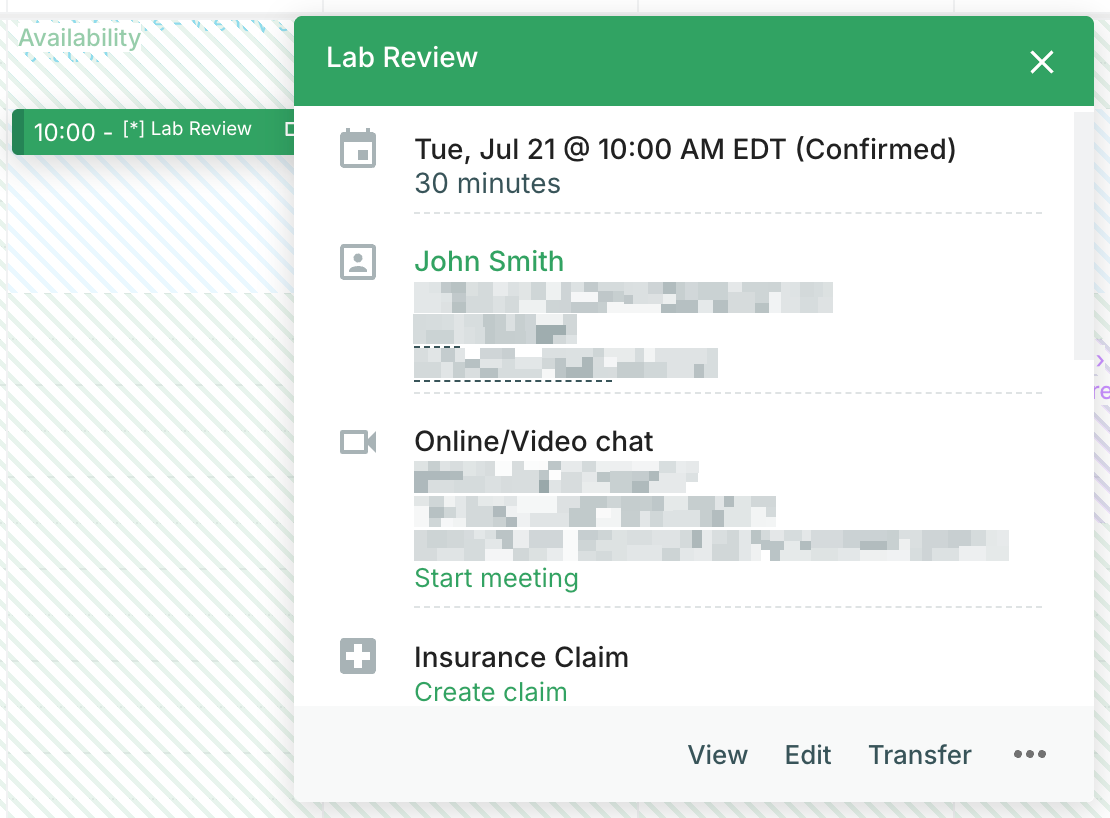Image resolution: width=1110 pixels, height=818 pixels.
Task: Click the contact person icon
Action: [357, 263]
